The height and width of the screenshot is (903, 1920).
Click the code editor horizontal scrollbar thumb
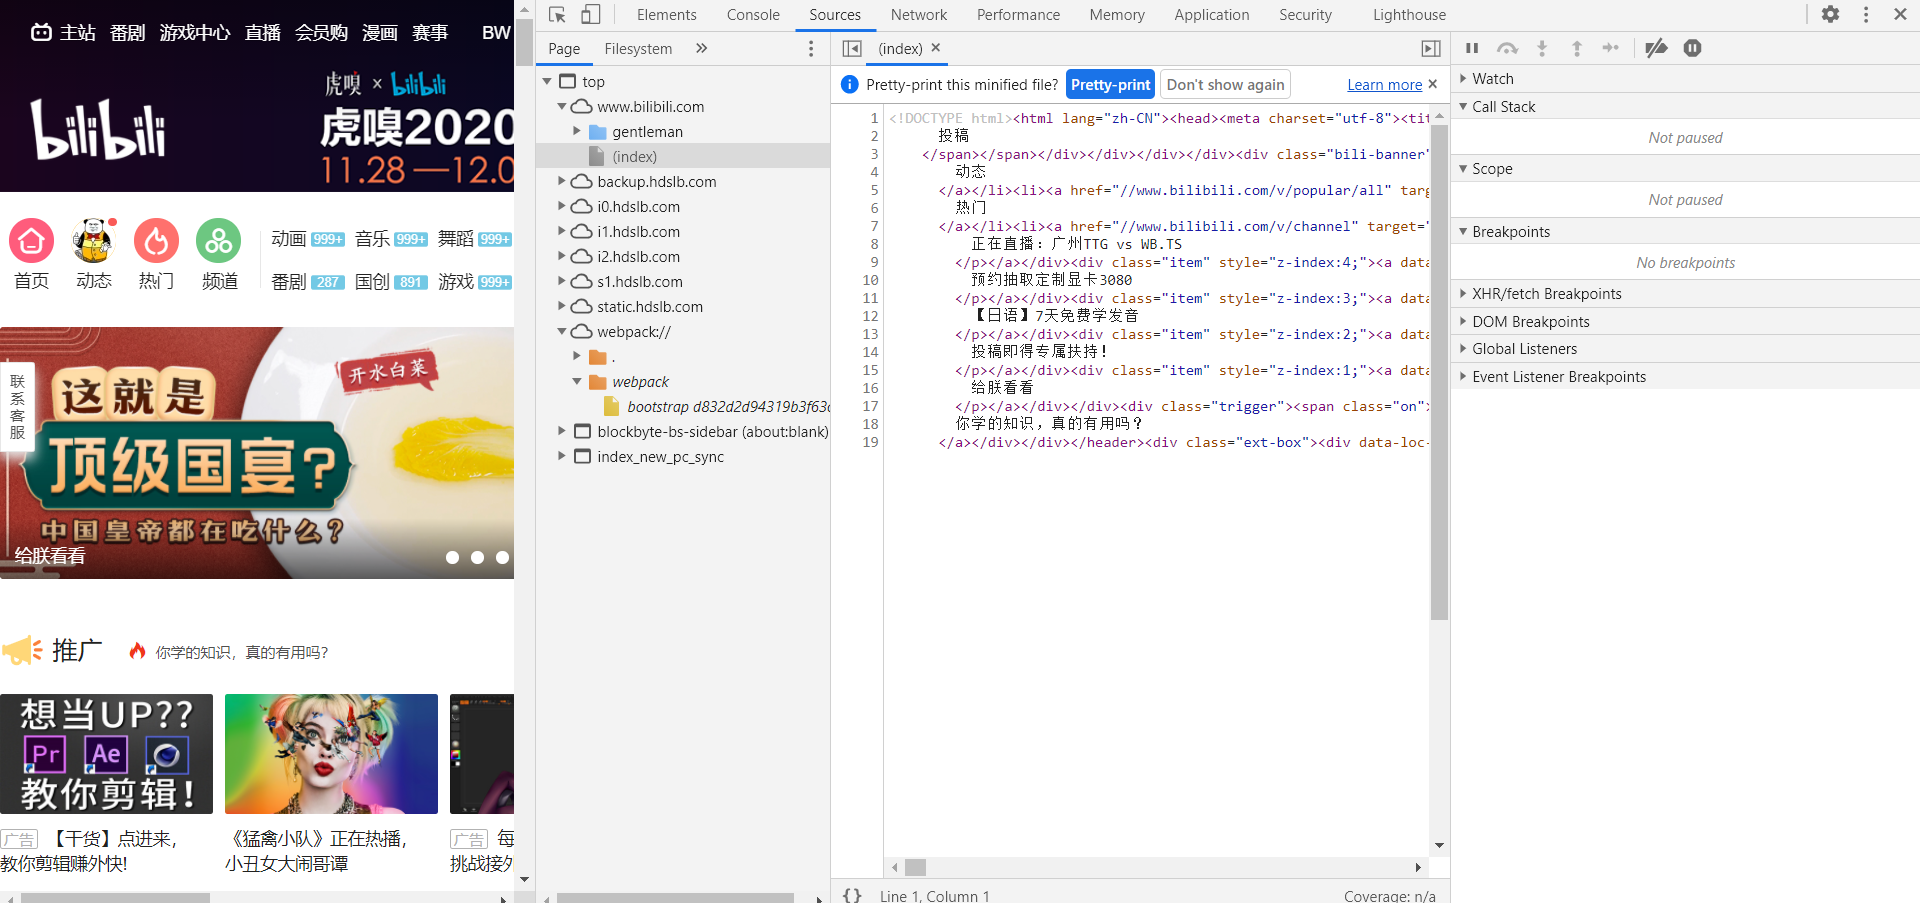pos(915,867)
